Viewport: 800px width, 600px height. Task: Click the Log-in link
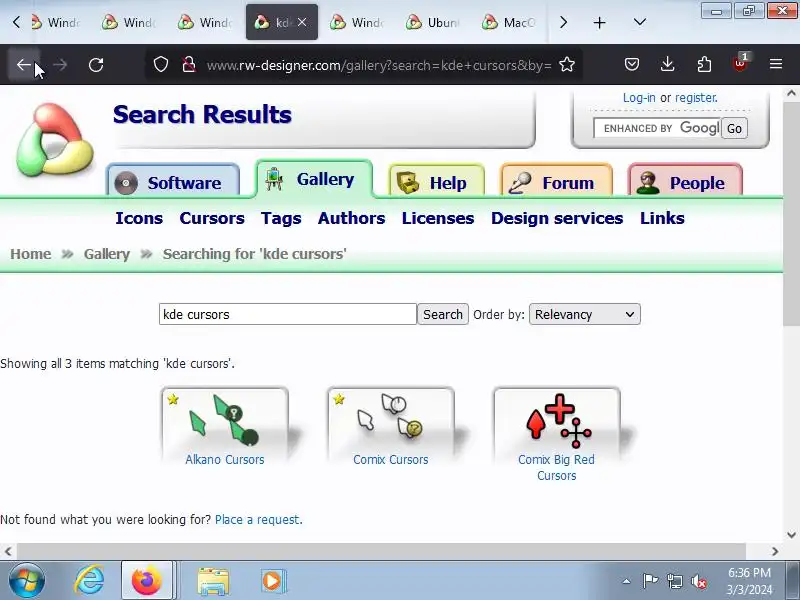click(639, 97)
